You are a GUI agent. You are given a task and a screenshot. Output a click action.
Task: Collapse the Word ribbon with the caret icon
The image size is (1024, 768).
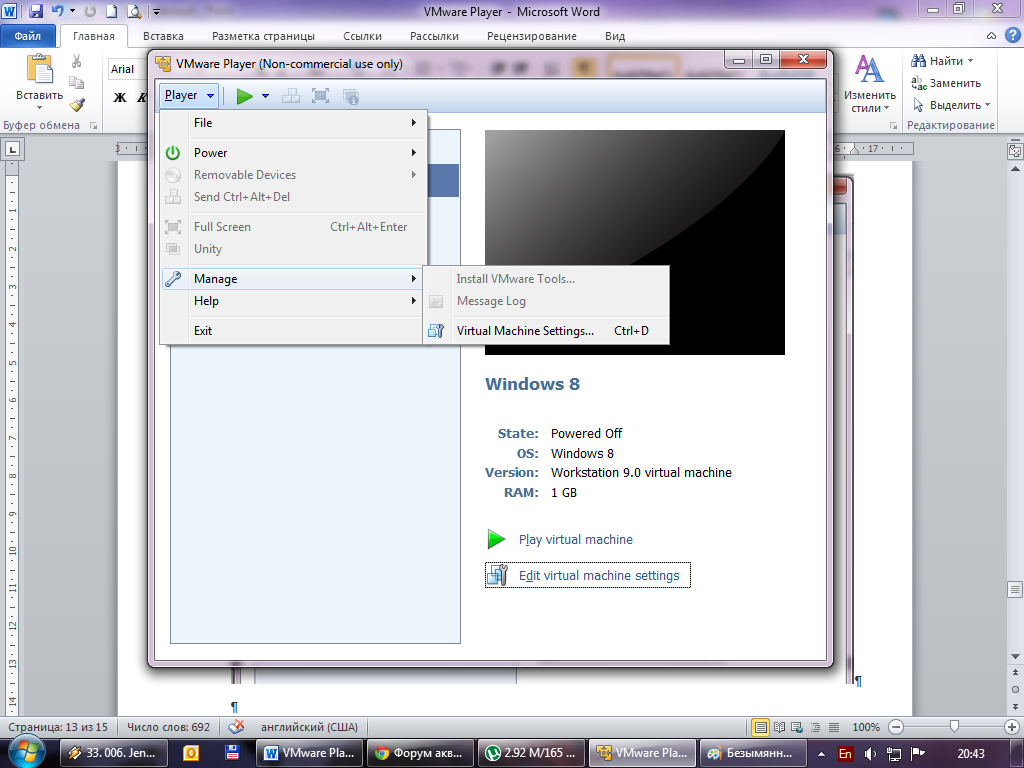point(991,36)
